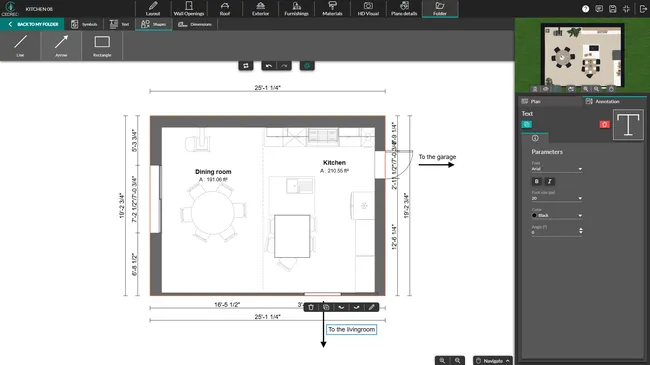Expand the Navigate mode dropdown
This screenshot has height=365, width=650.
pos(493,360)
